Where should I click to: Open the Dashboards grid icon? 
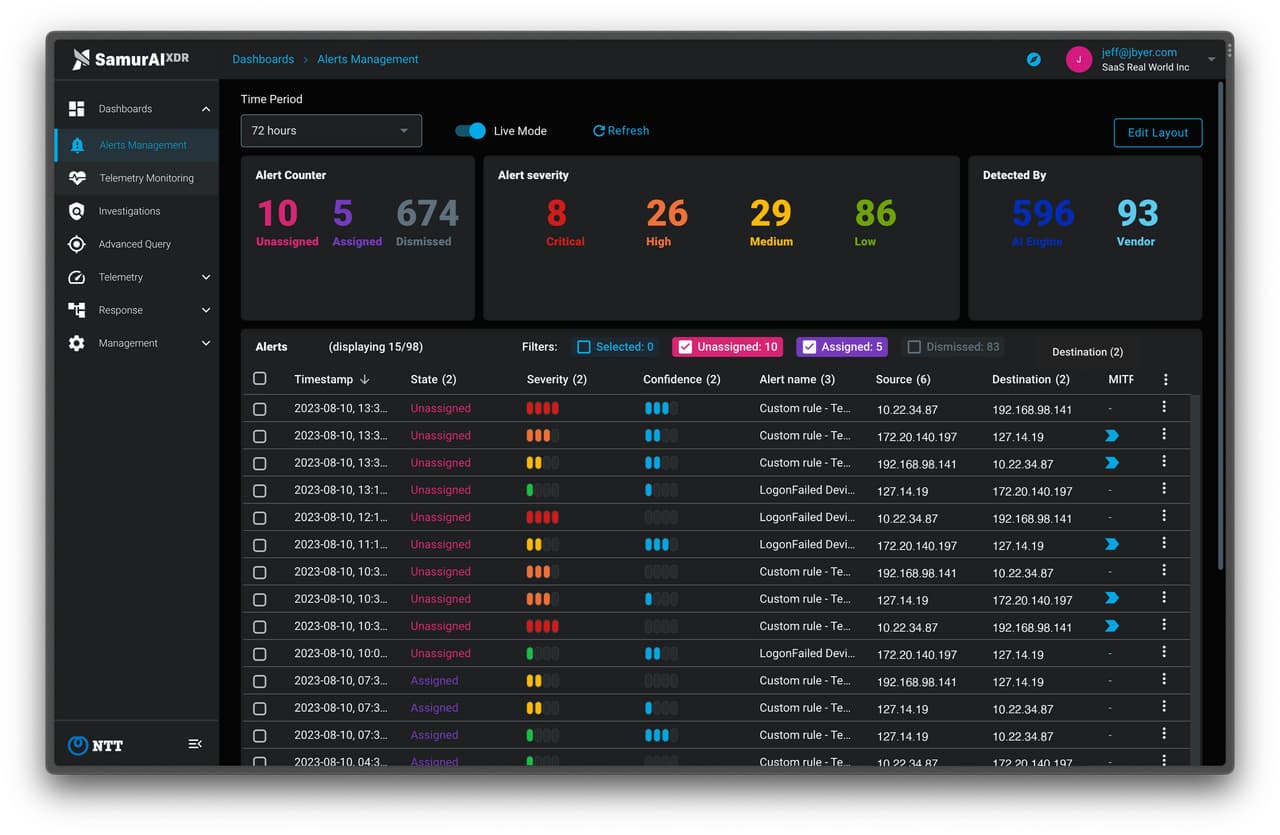point(77,108)
